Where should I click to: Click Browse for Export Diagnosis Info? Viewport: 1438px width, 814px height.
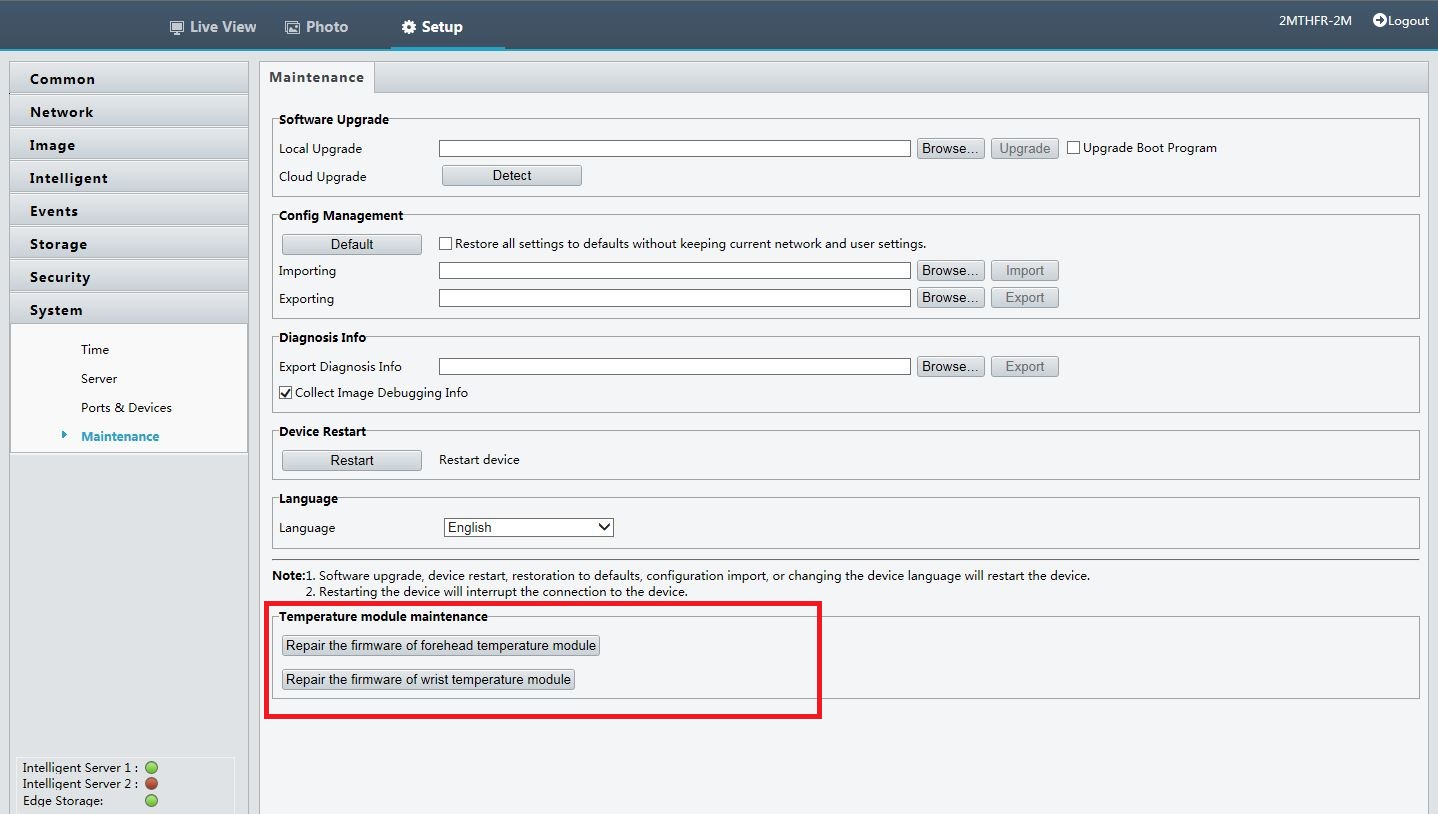951,367
